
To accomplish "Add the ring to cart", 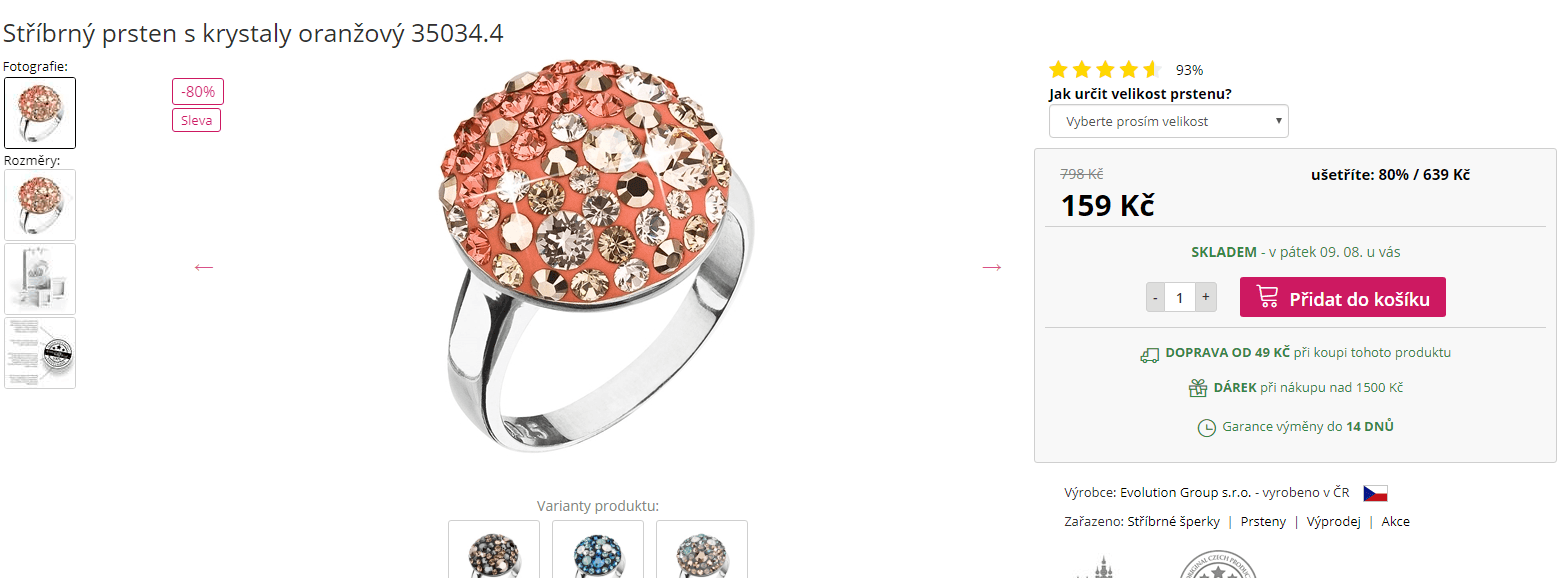I will (x=1342, y=297).
